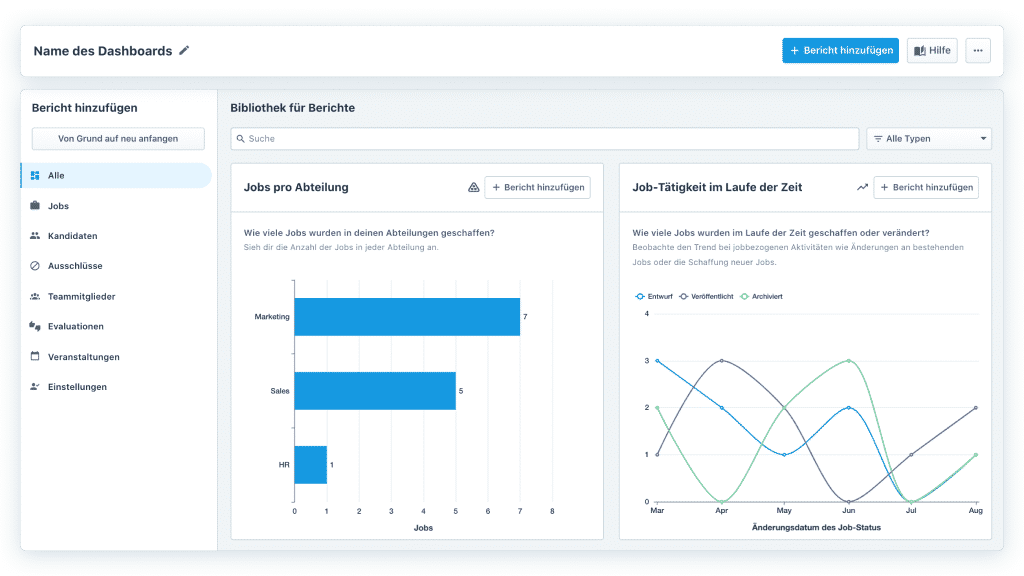Toggle the Entwurf series in chart legend
1024x576 pixels.
click(654, 296)
